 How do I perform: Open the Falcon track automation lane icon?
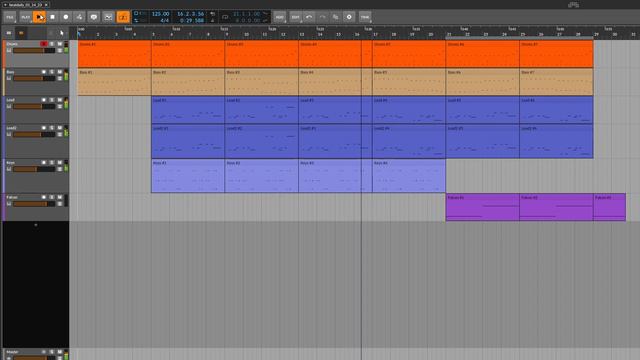tap(60, 204)
